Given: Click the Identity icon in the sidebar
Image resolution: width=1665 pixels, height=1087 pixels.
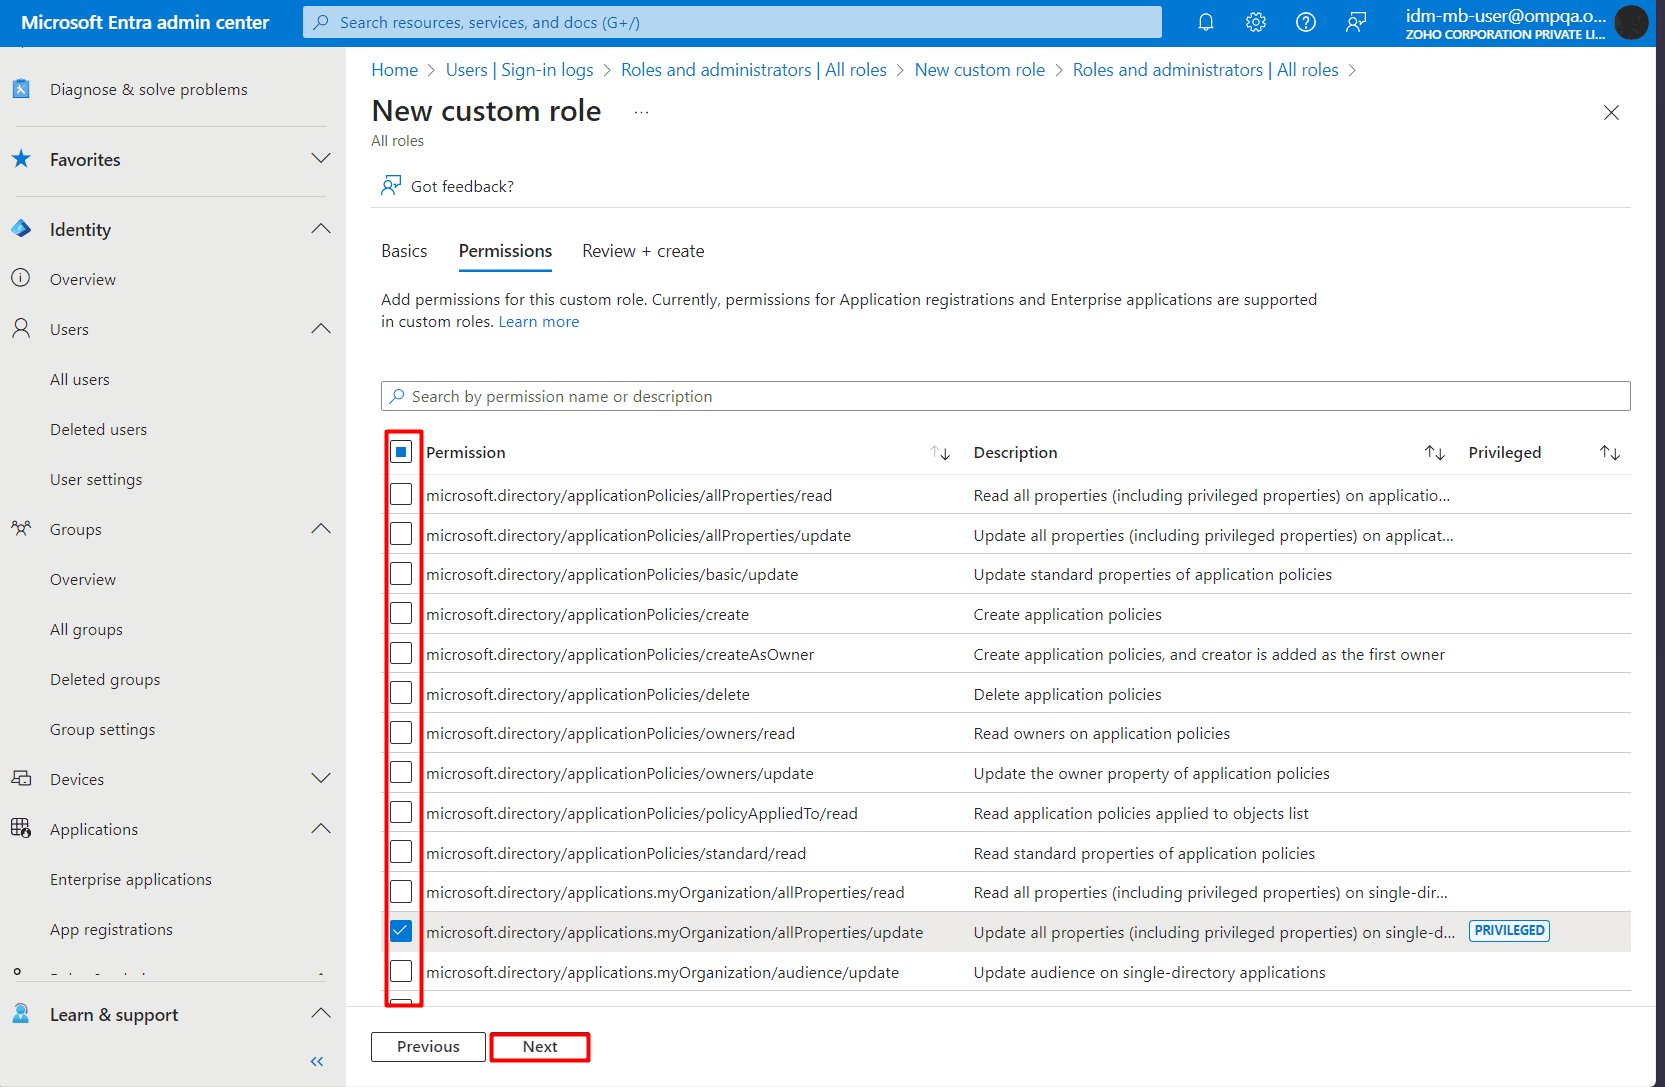Looking at the screenshot, I should (21, 228).
